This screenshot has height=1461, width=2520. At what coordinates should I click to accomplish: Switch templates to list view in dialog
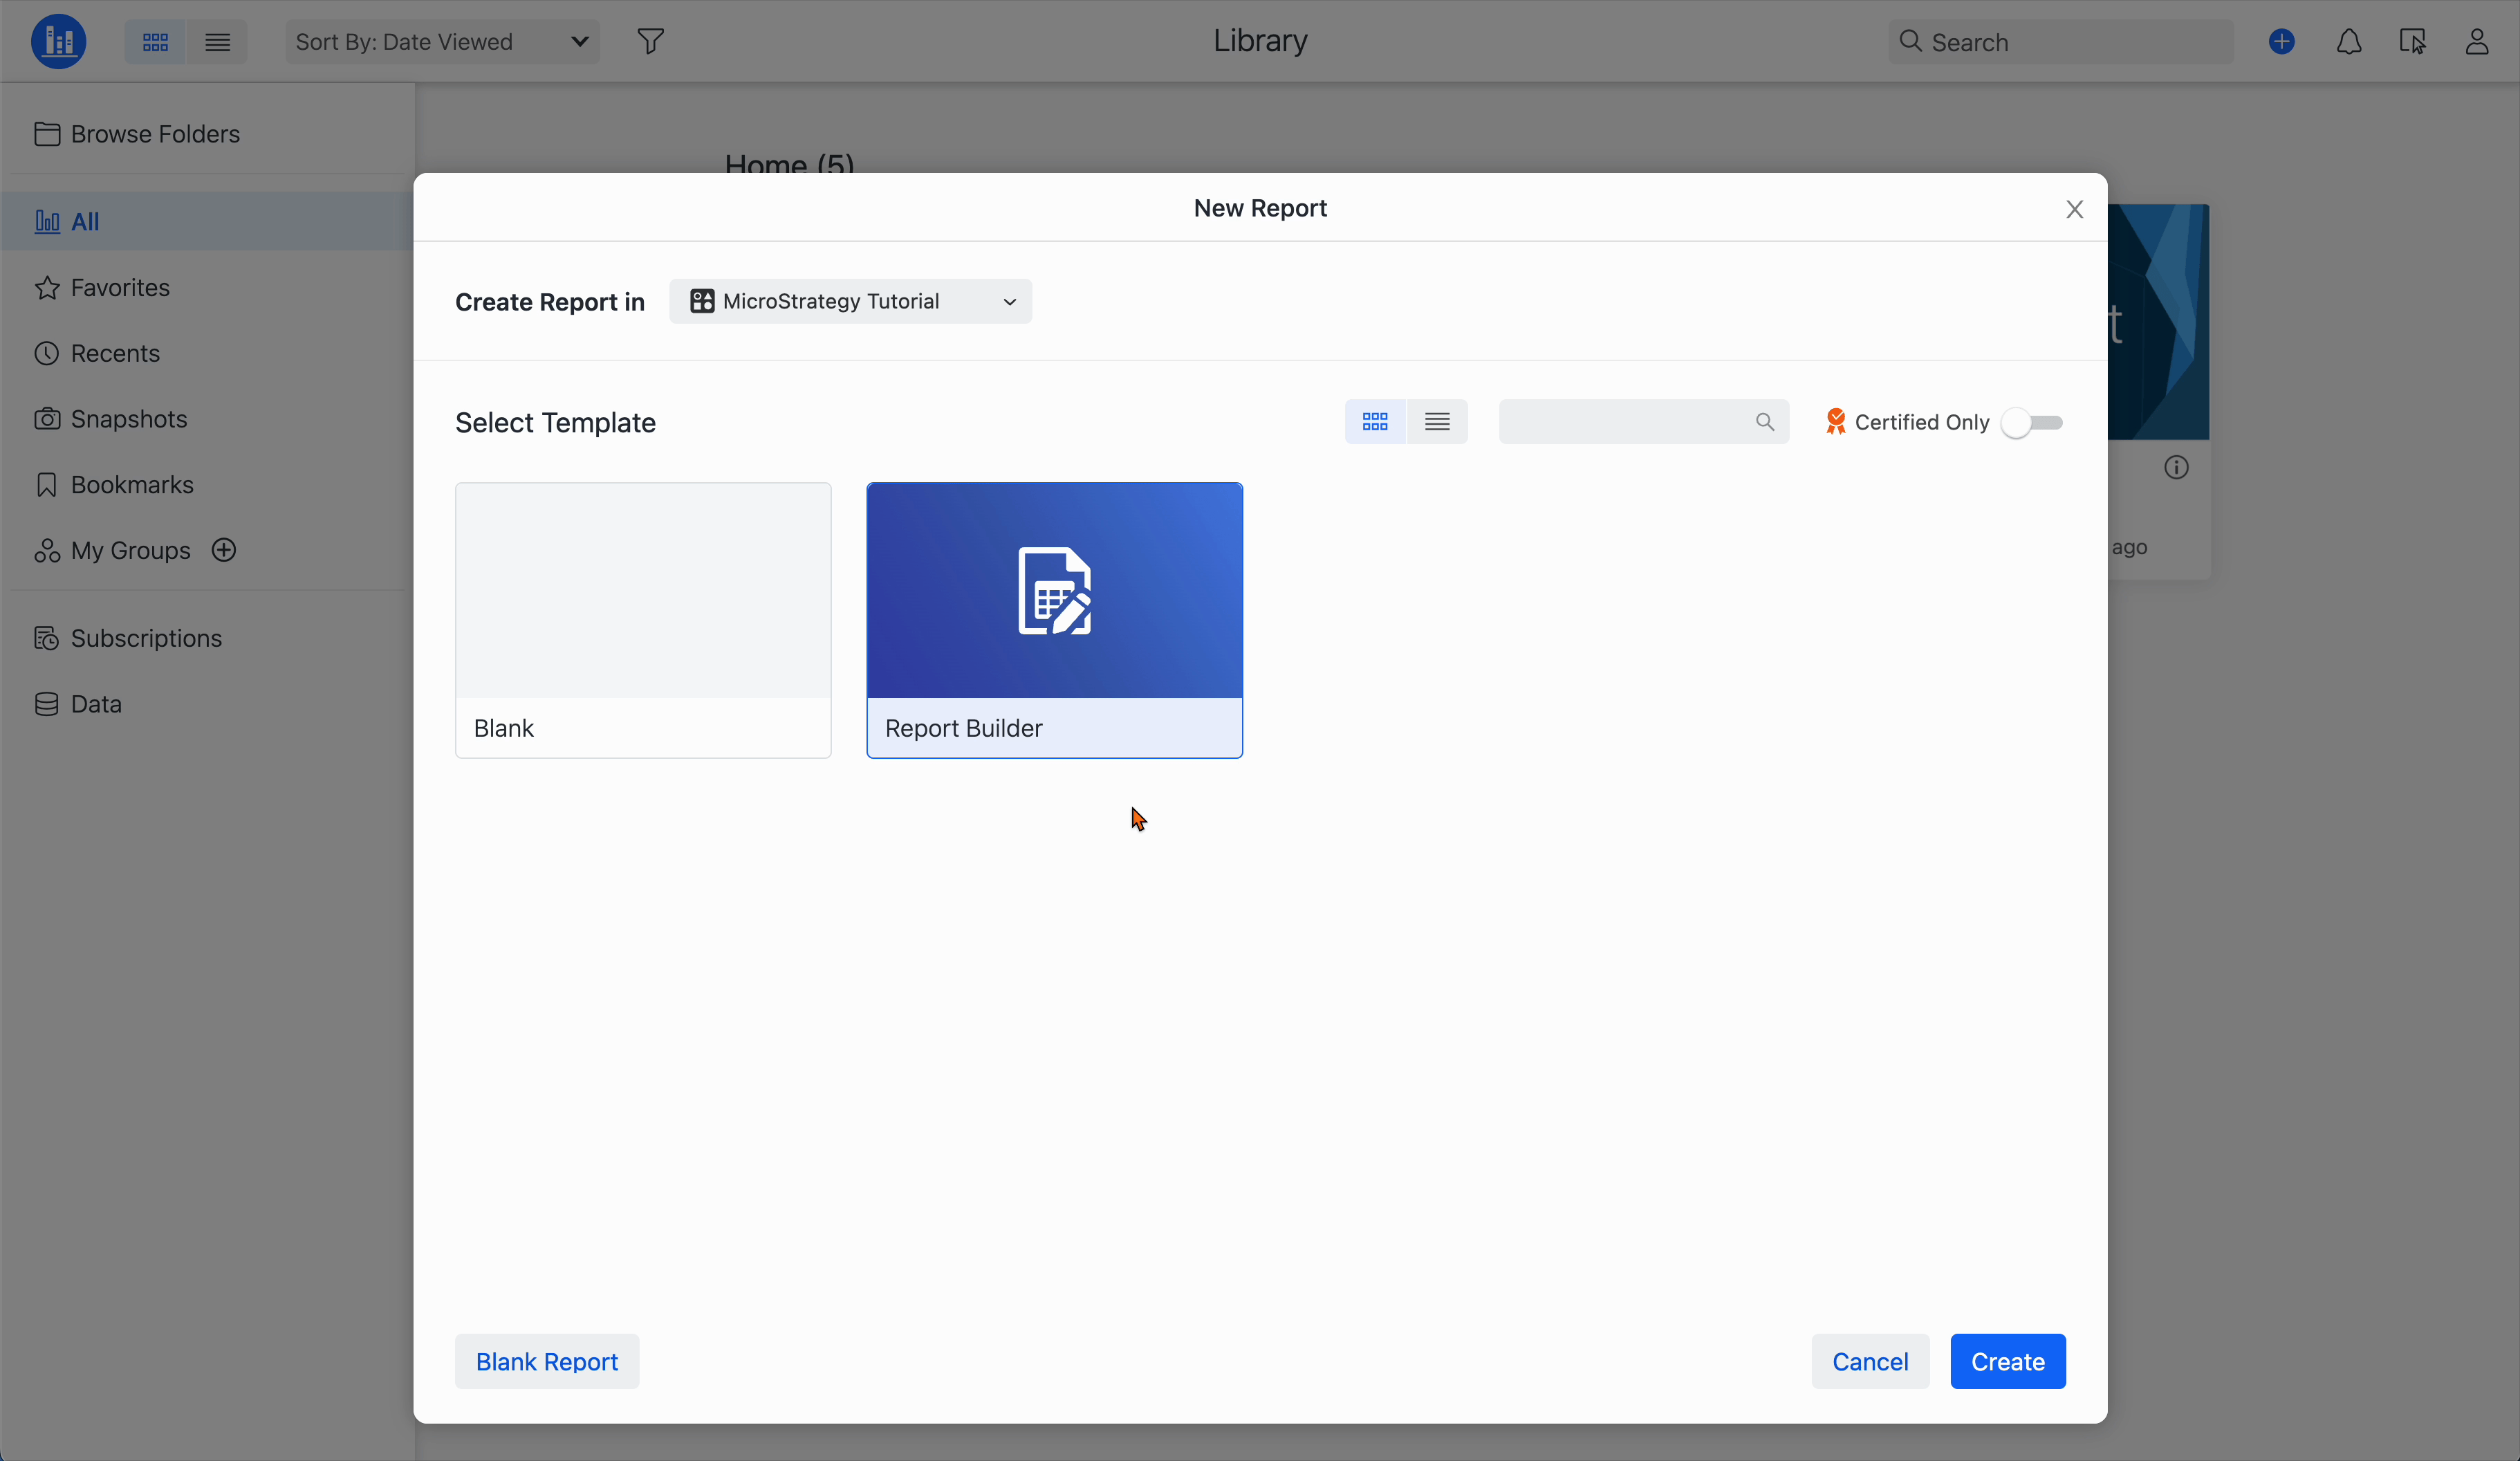pyautogui.click(x=1437, y=422)
